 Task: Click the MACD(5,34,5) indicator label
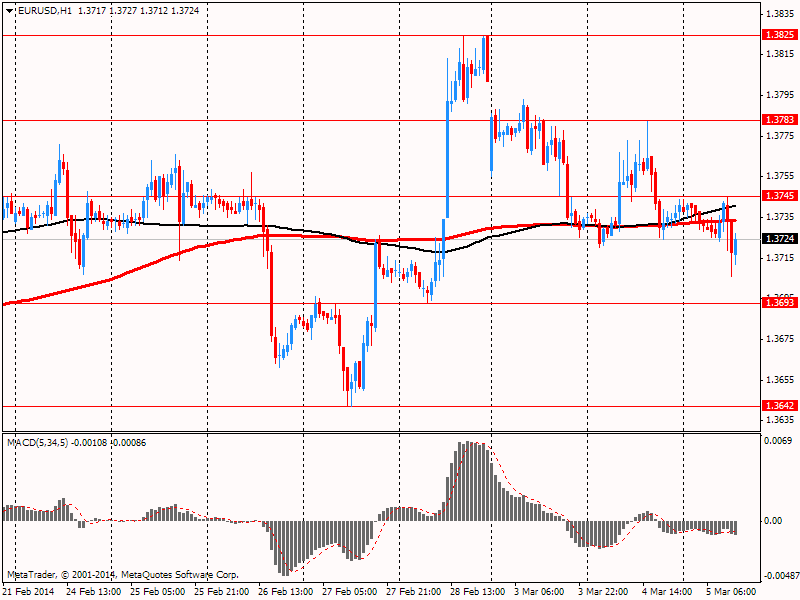(37, 443)
